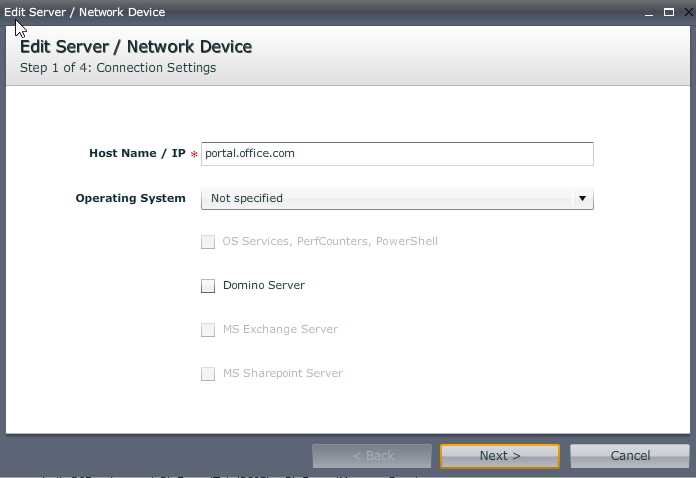Screen dimensions: 696x478
Task: Click the greyed-out < Back button
Action: 372,456
